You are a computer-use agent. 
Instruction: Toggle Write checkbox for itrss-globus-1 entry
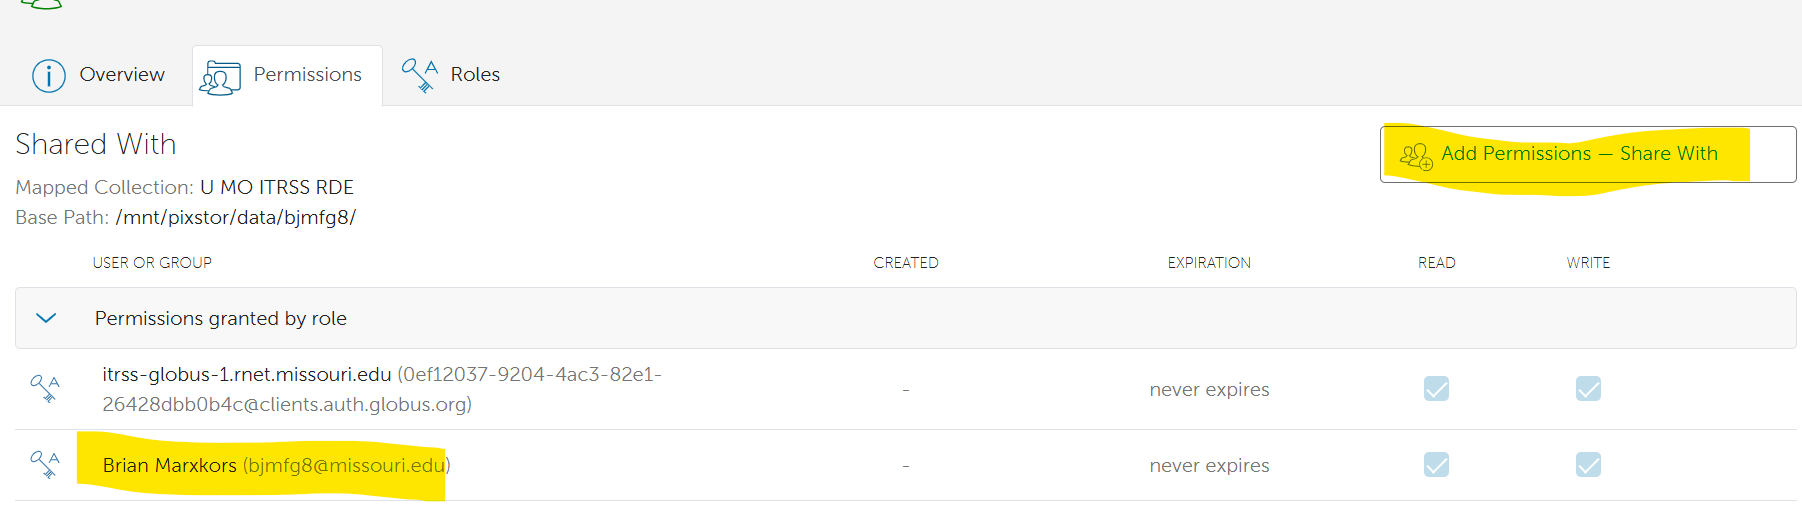point(1588,388)
